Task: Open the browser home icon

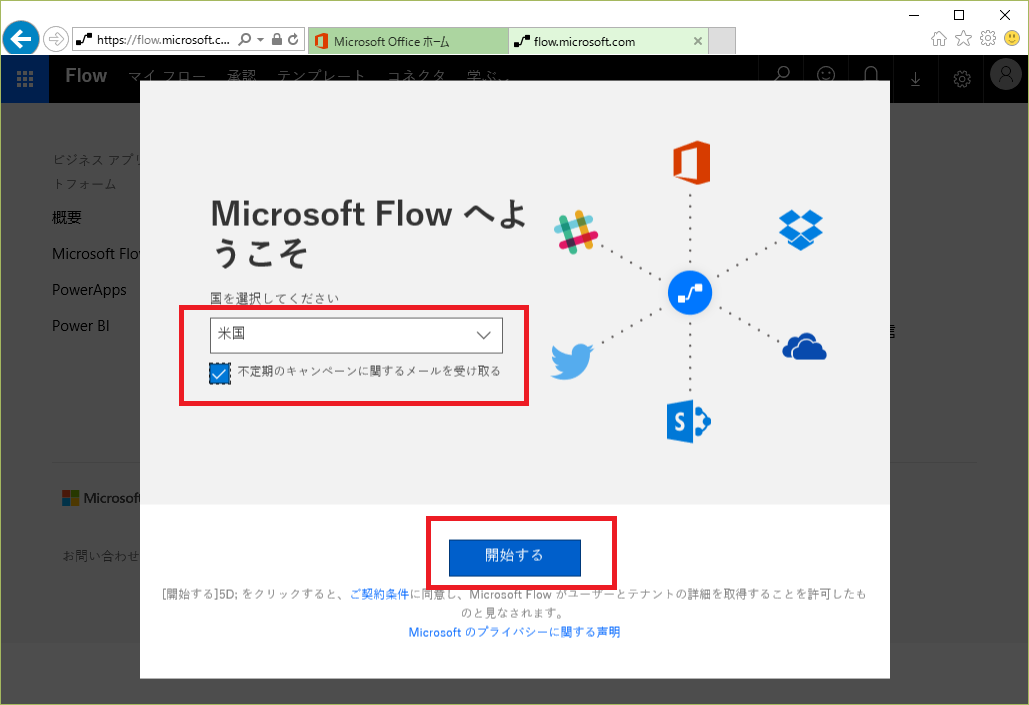Action: pos(939,39)
